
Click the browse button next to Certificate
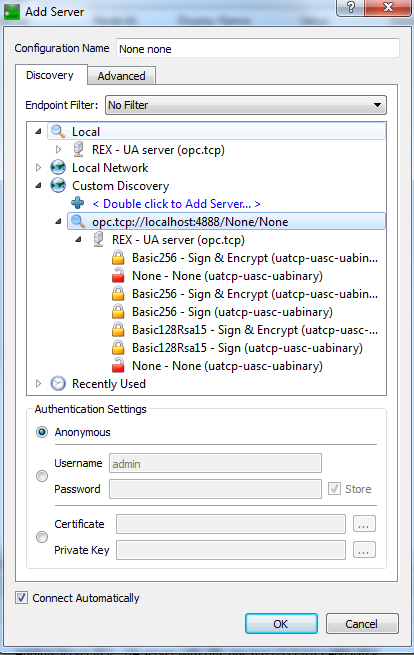coord(364,524)
